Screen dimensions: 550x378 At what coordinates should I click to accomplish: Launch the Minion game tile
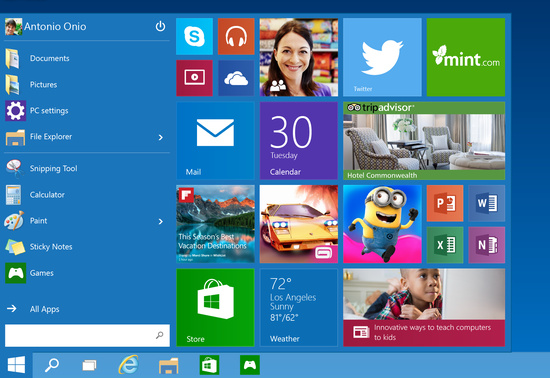(382, 224)
